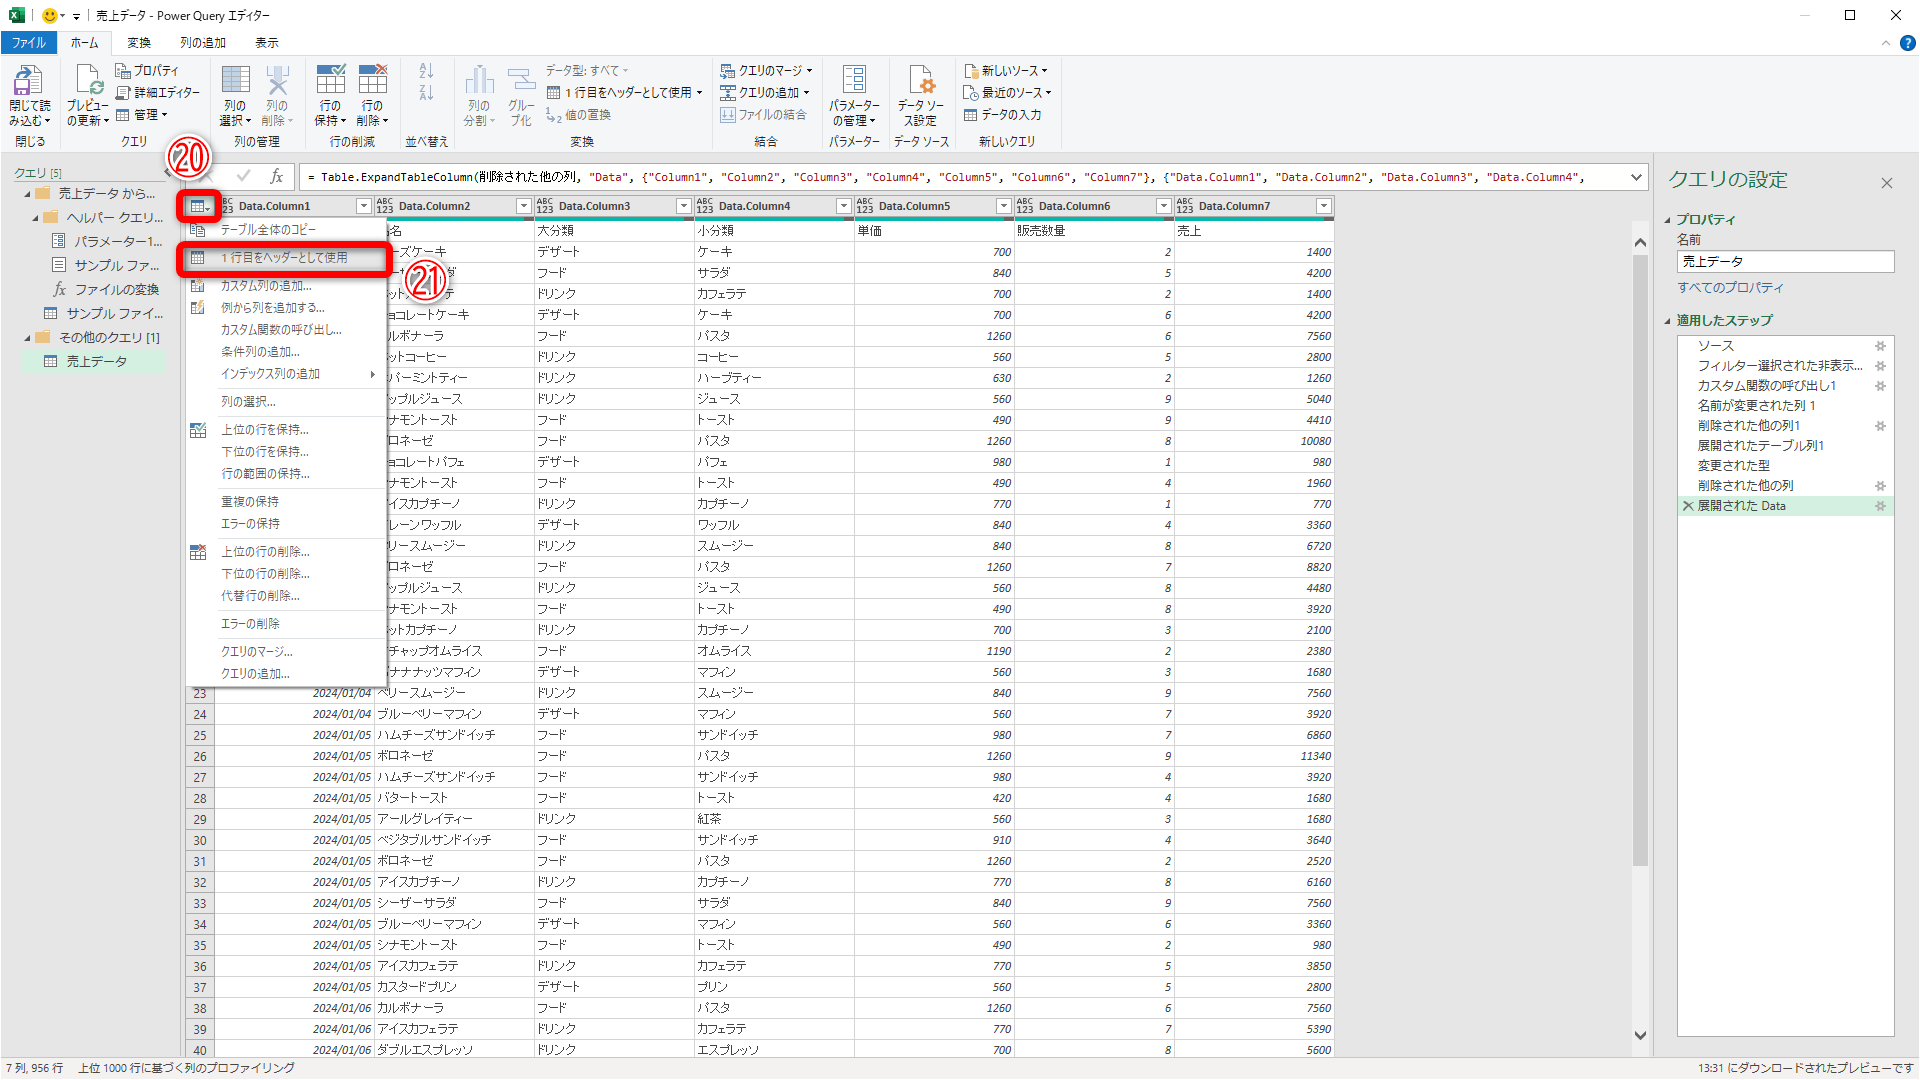Click the vertical scrollbar down arrow
The height and width of the screenshot is (1080, 1920).
tap(1640, 1036)
